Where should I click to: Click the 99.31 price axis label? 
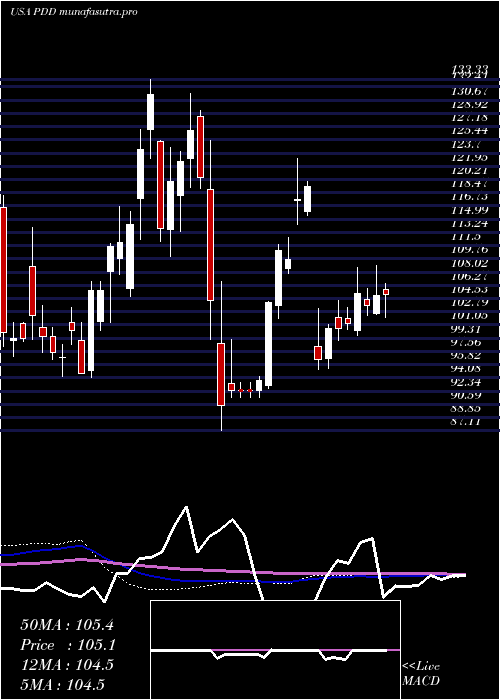(467, 329)
